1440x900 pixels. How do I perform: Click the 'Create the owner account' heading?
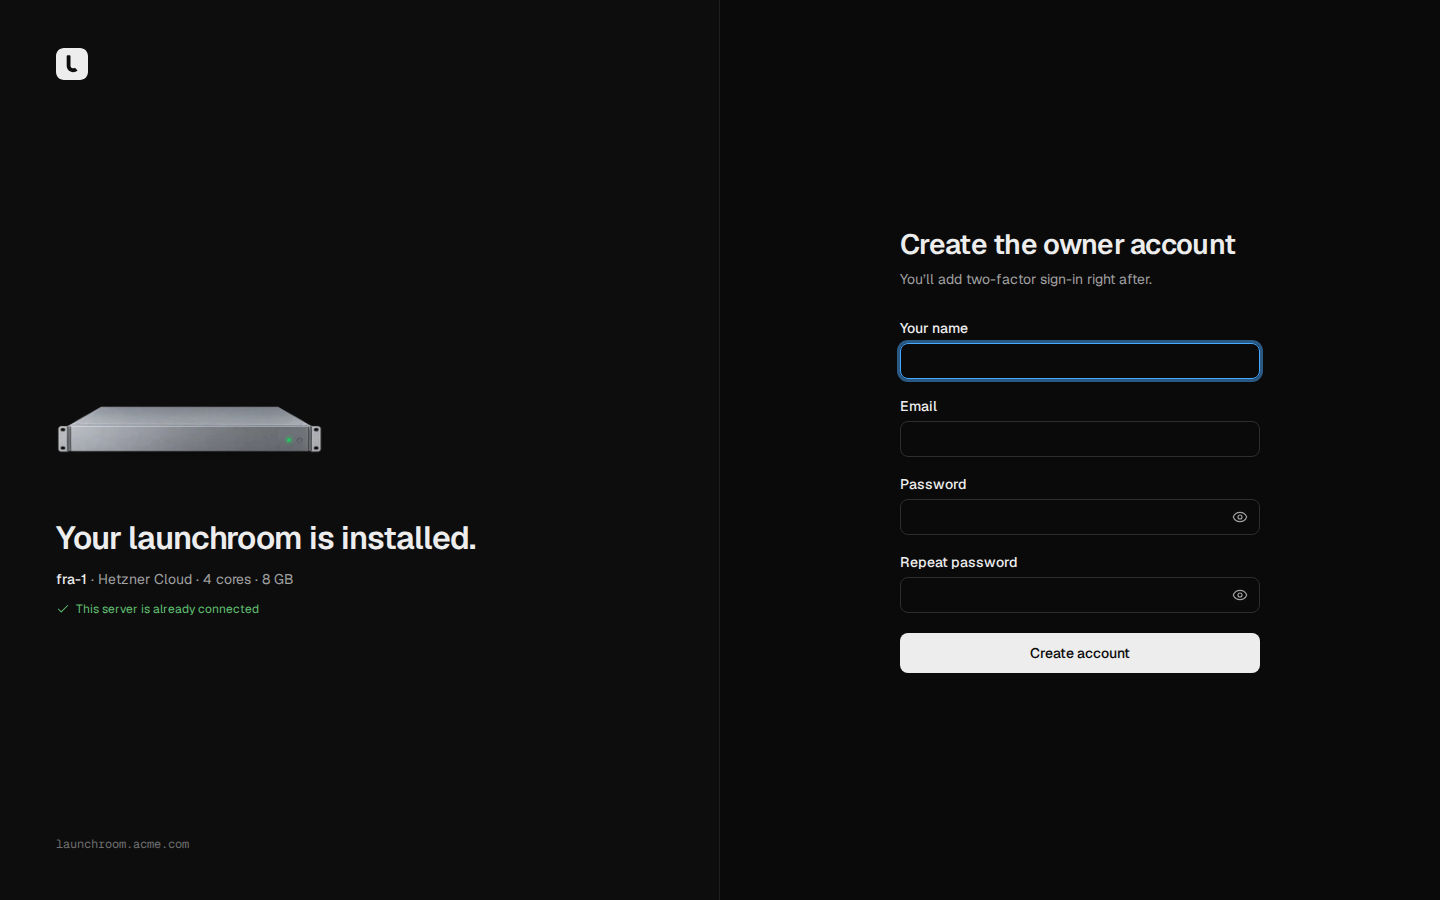pyautogui.click(x=1067, y=245)
